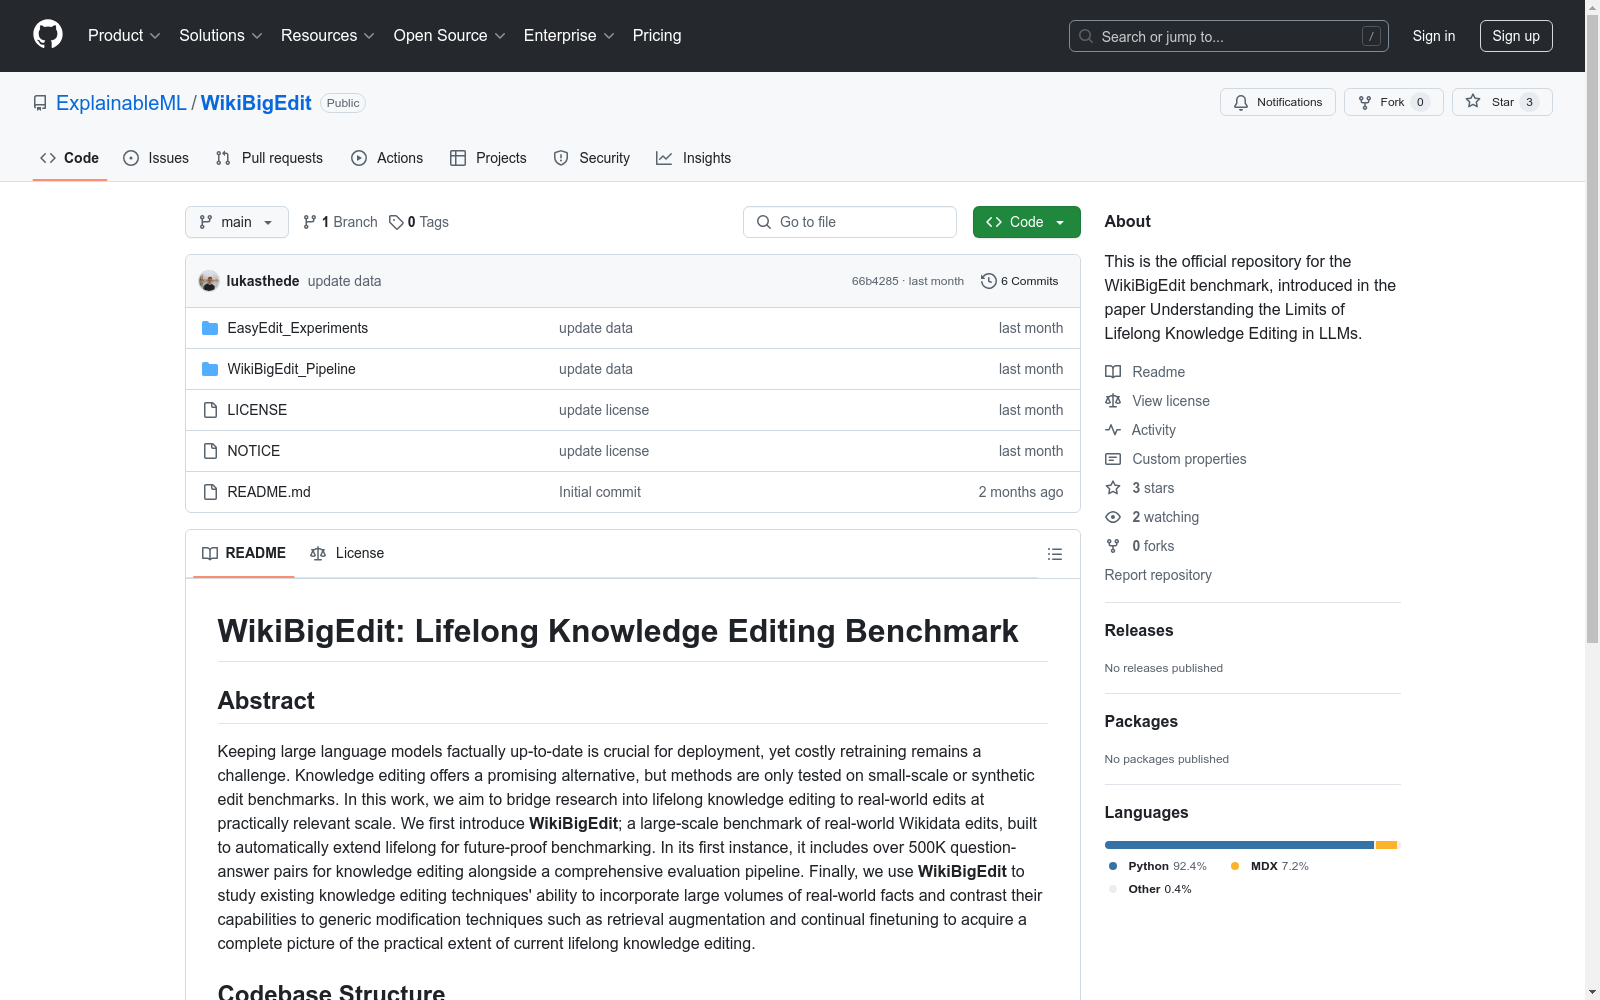This screenshot has width=1600, height=1000.
Task: Select the Code repository tab
Action: click(70, 158)
